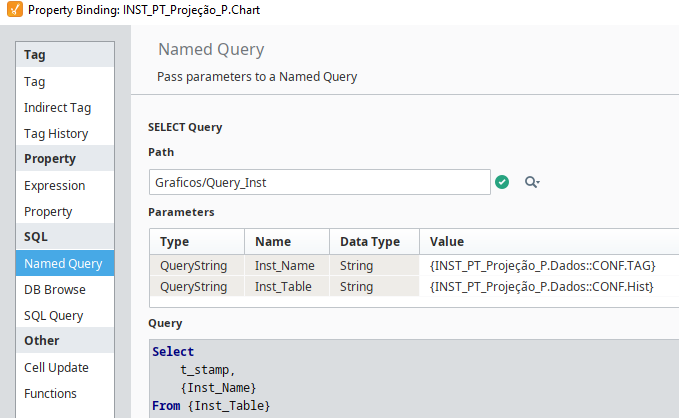Image resolution: width=679 pixels, height=418 pixels.
Task: Open Functions binding option
Action: point(50,393)
